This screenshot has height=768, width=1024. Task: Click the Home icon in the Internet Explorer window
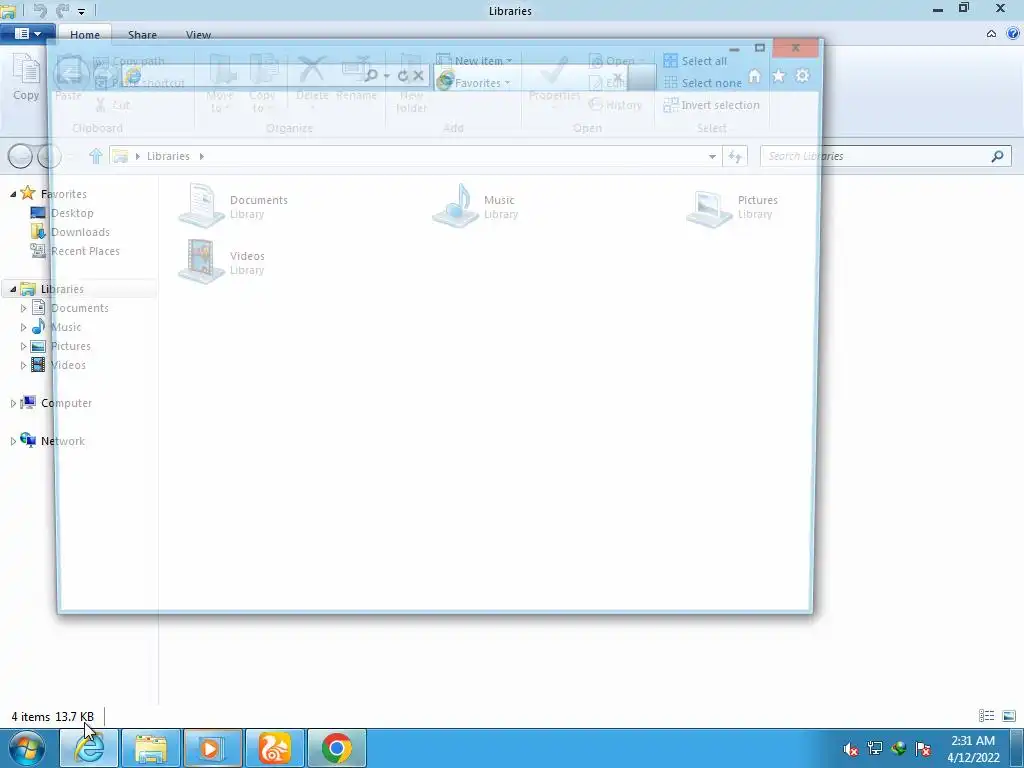tap(754, 76)
